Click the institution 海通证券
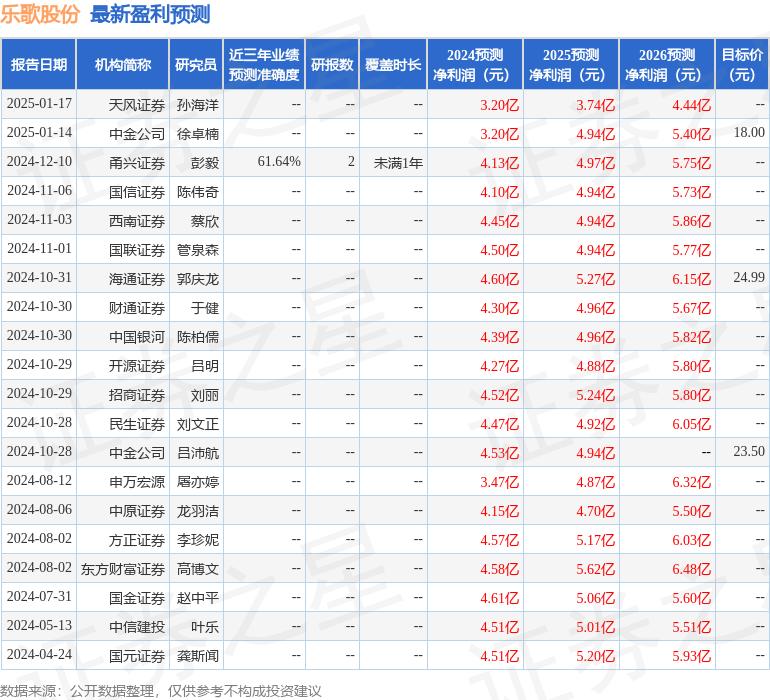Viewport: 770px width, 700px height. pyautogui.click(x=137, y=279)
